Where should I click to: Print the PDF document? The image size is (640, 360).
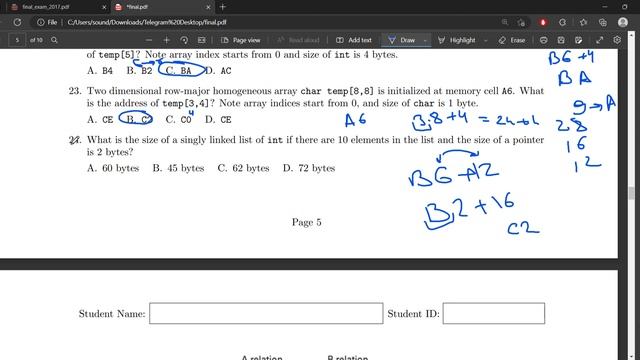coord(544,40)
